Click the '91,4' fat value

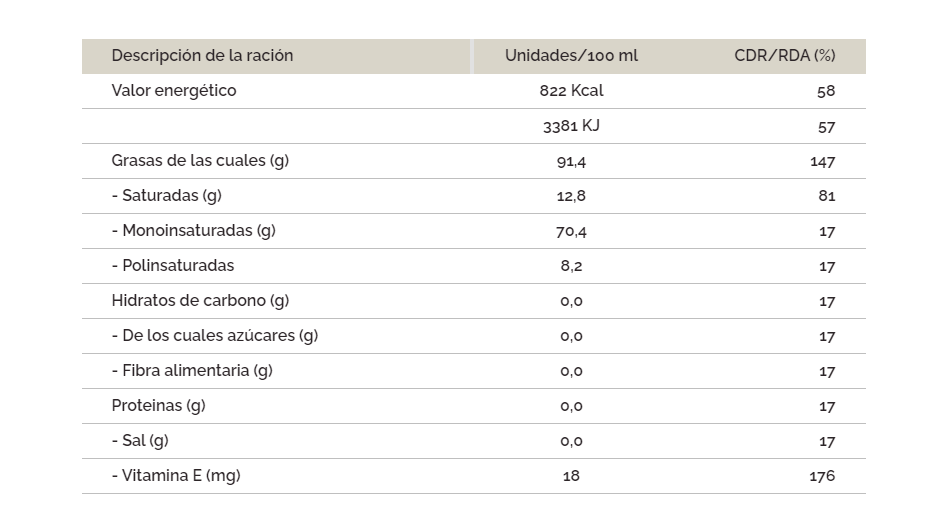pyautogui.click(x=571, y=161)
